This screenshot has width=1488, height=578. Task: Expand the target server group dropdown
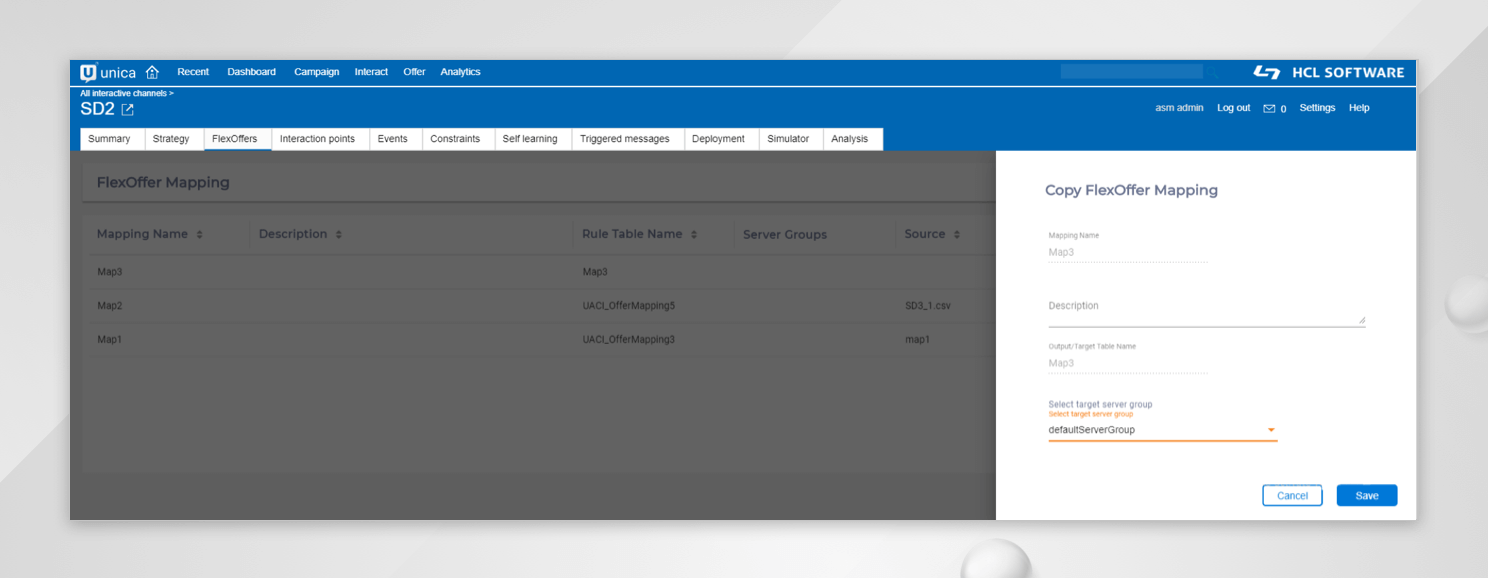click(1271, 430)
